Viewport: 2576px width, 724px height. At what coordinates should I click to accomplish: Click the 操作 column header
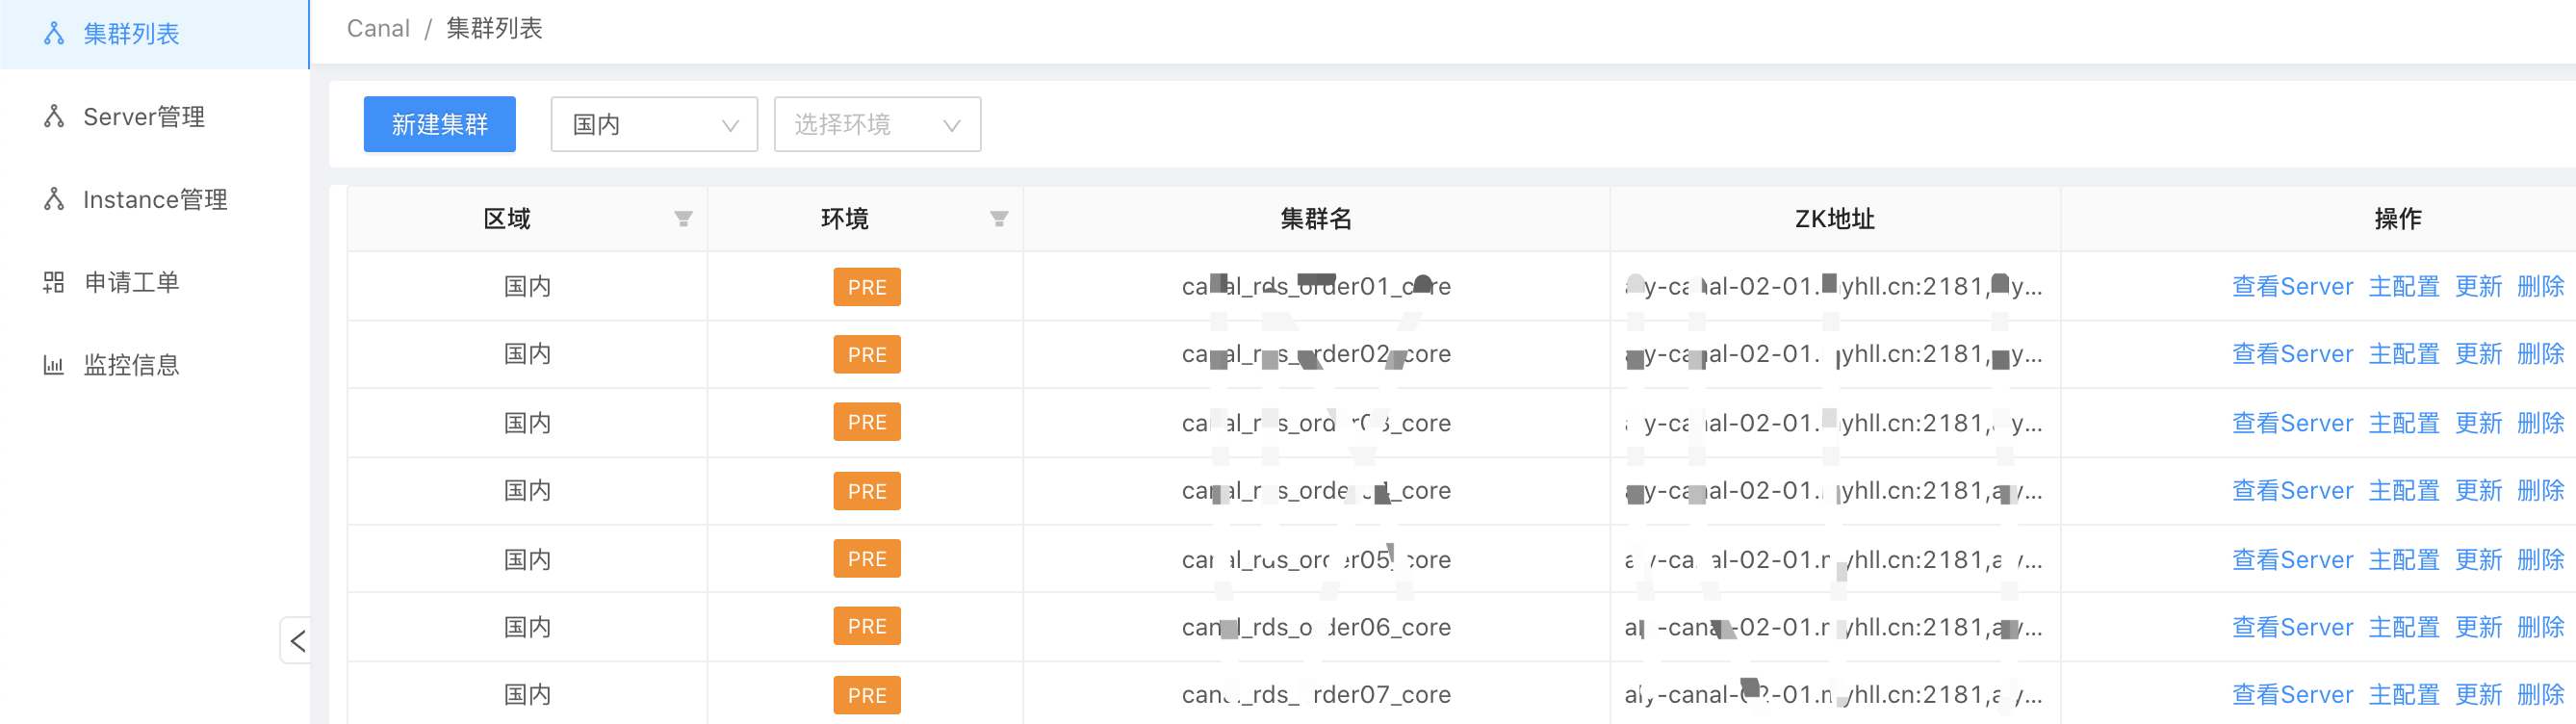tap(2397, 219)
